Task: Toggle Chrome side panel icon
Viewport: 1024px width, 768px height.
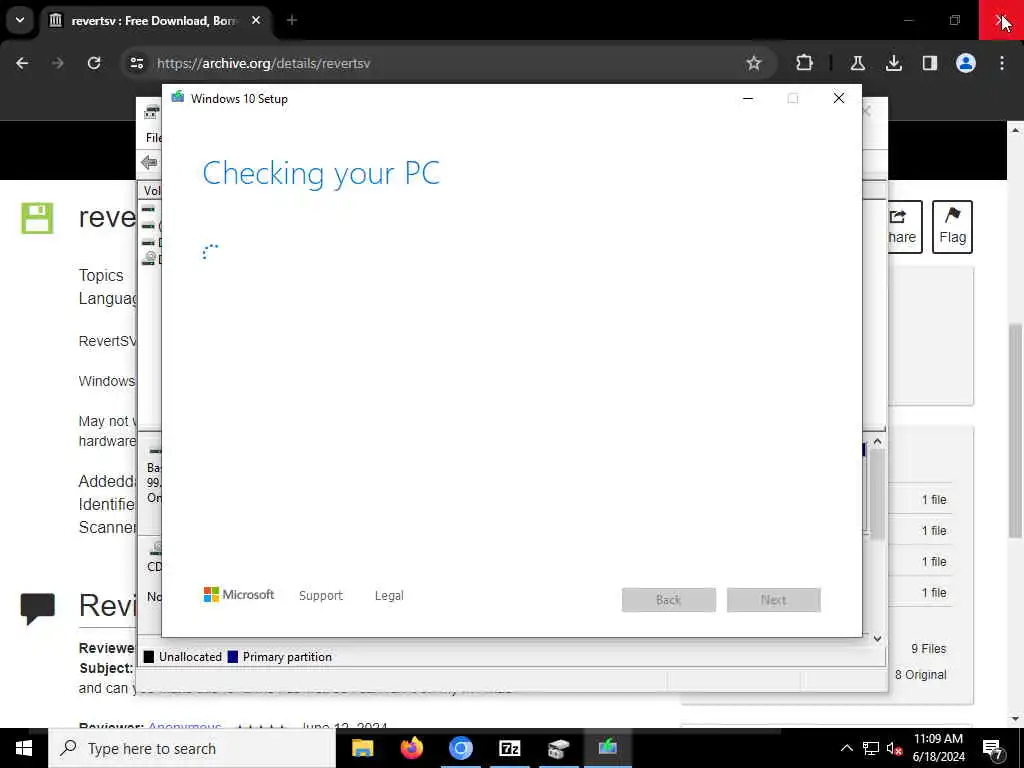Action: point(929,63)
